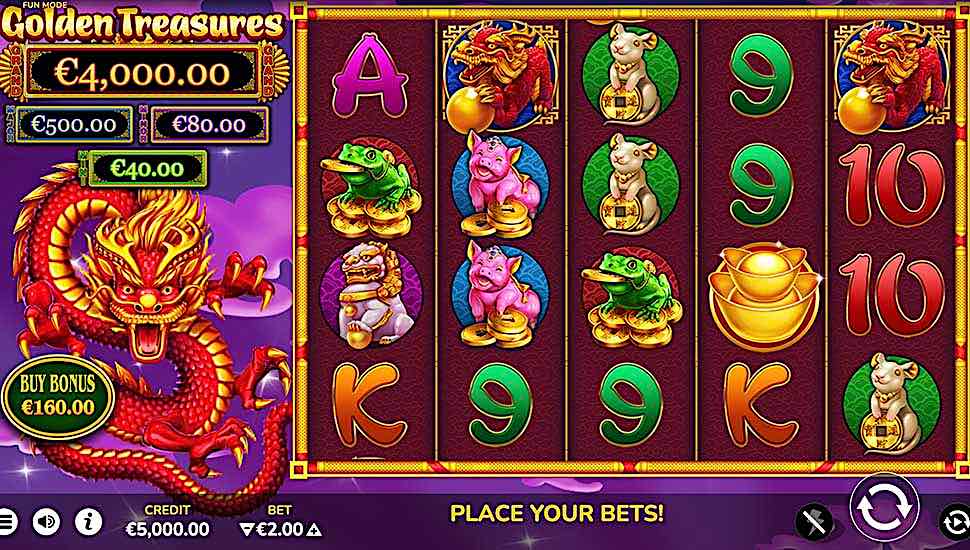The width and height of the screenshot is (970, 550).
Task: Click the golden ingot symbol
Action: click(762, 296)
